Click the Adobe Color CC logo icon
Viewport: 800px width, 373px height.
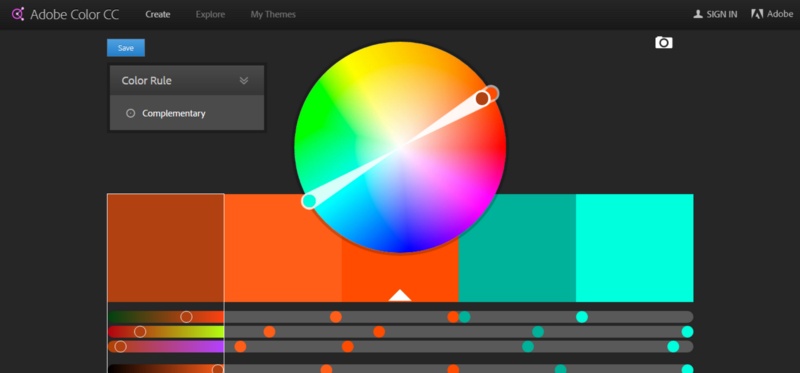point(18,14)
